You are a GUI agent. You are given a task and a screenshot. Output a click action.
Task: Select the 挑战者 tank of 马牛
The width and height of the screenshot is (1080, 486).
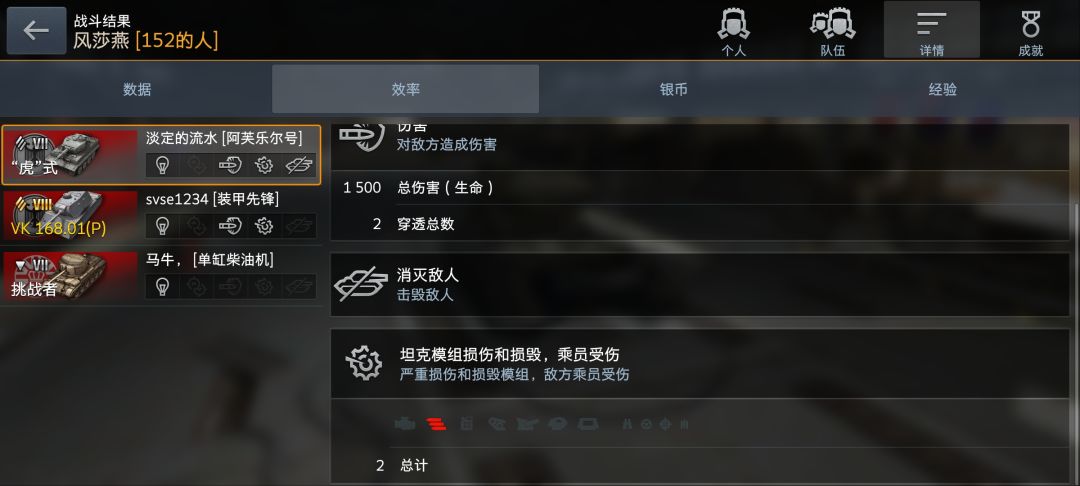161,276
